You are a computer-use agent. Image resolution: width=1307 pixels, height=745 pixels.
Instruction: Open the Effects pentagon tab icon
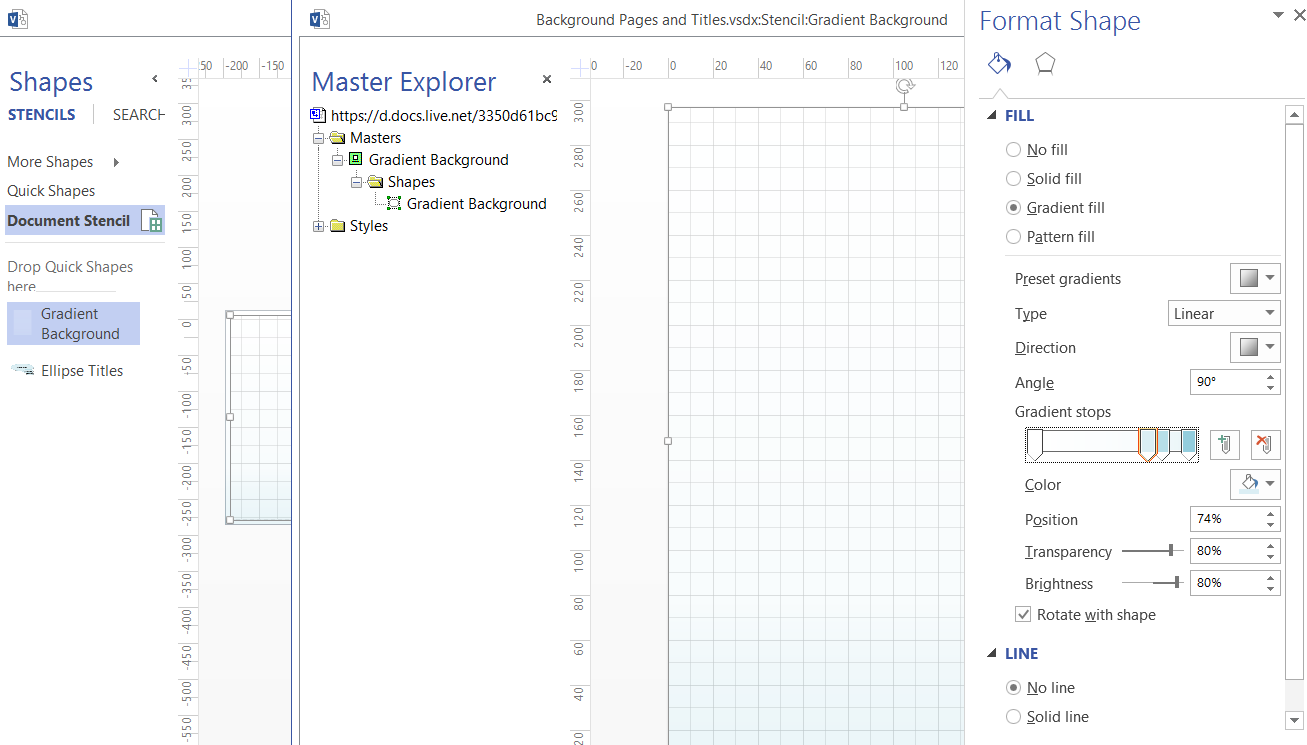click(x=1045, y=64)
